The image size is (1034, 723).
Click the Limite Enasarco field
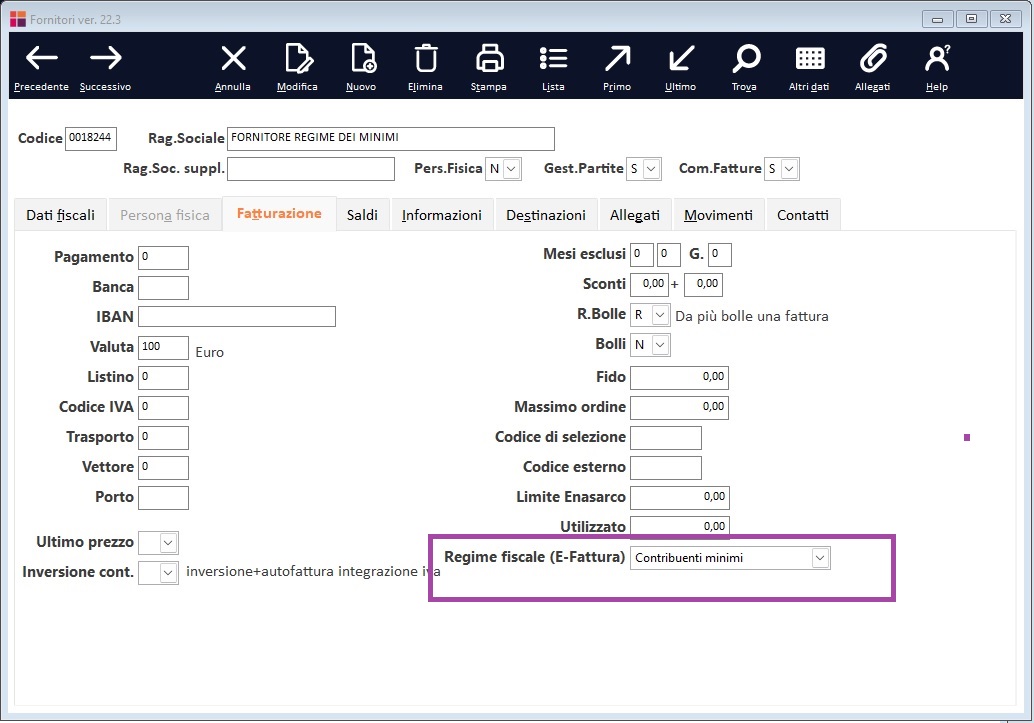pos(680,498)
